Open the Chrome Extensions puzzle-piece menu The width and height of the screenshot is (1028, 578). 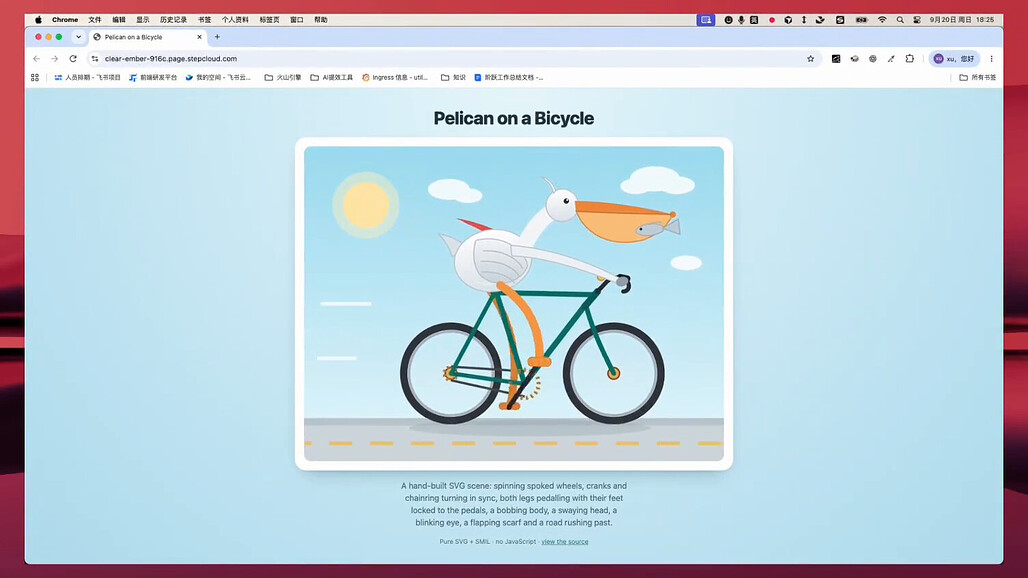[x=909, y=59]
